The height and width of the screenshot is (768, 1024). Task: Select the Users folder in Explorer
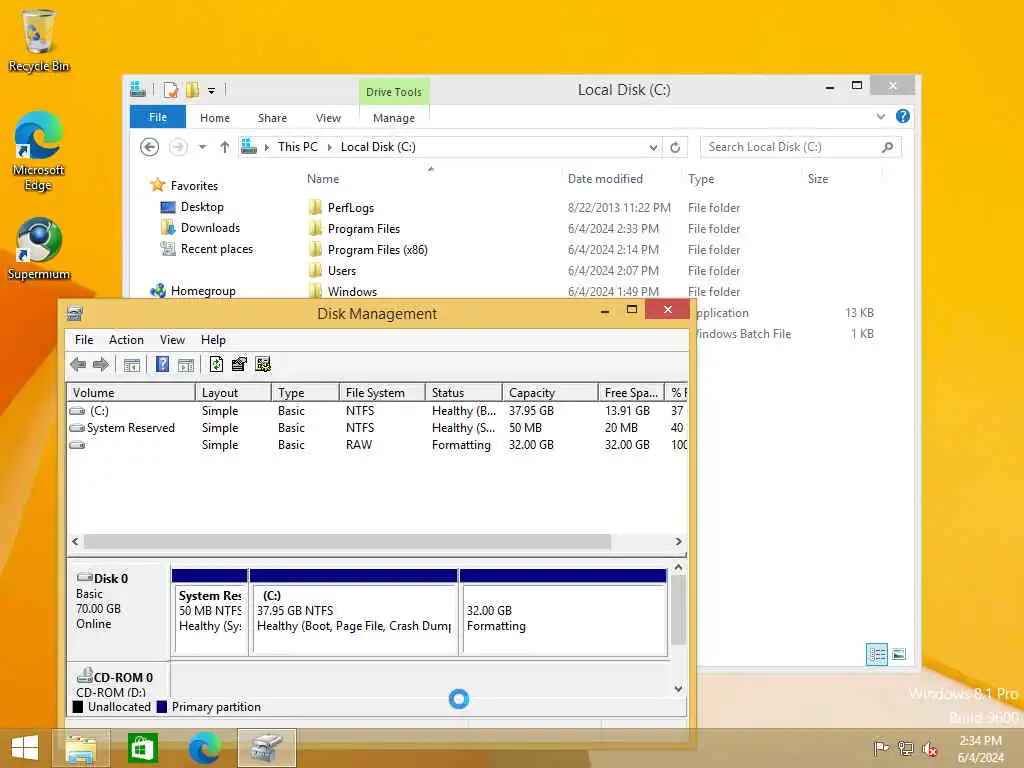[x=342, y=270]
